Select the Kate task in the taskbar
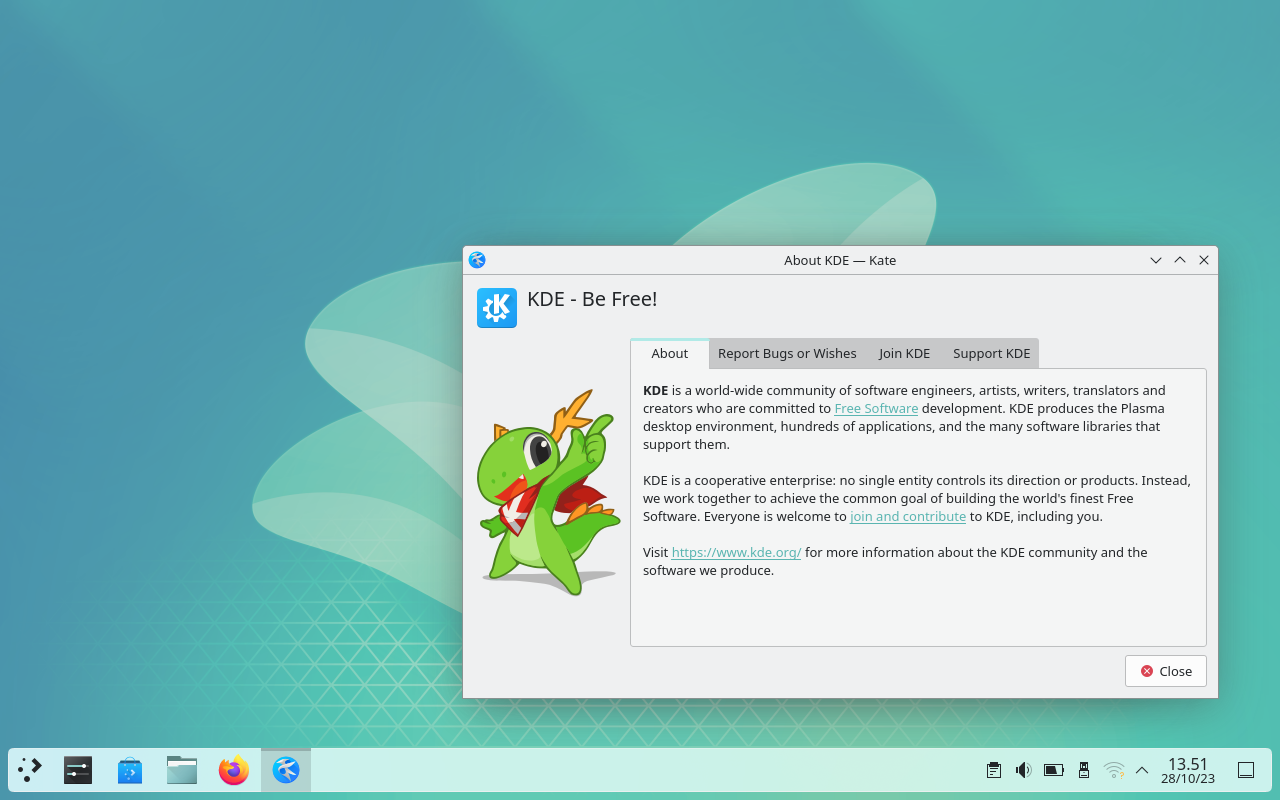This screenshot has width=1280, height=800. (285, 770)
